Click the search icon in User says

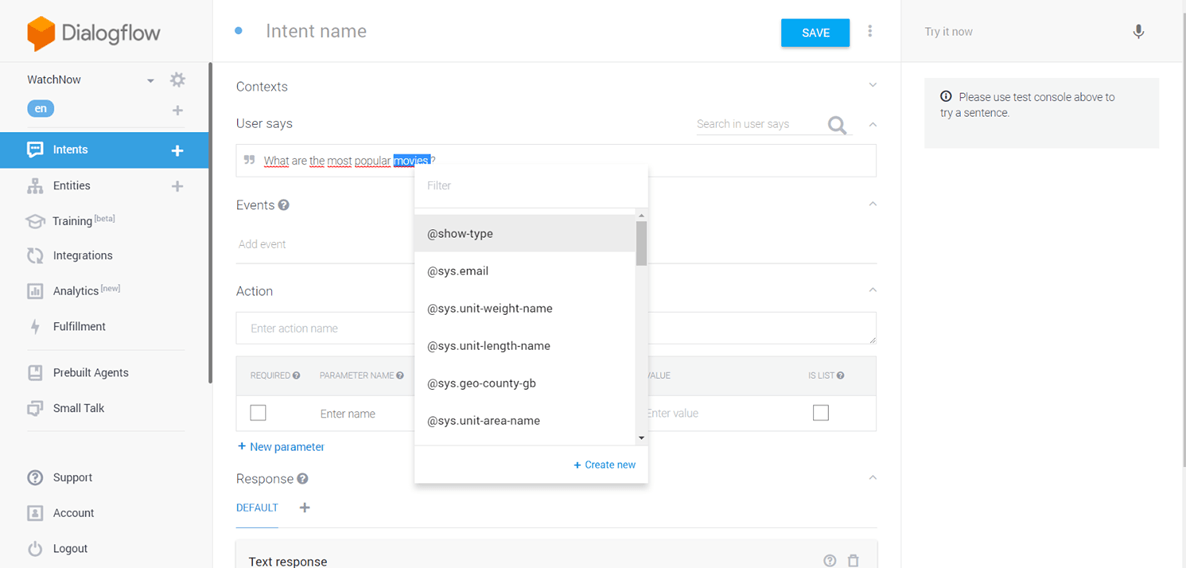click(837, 125)
